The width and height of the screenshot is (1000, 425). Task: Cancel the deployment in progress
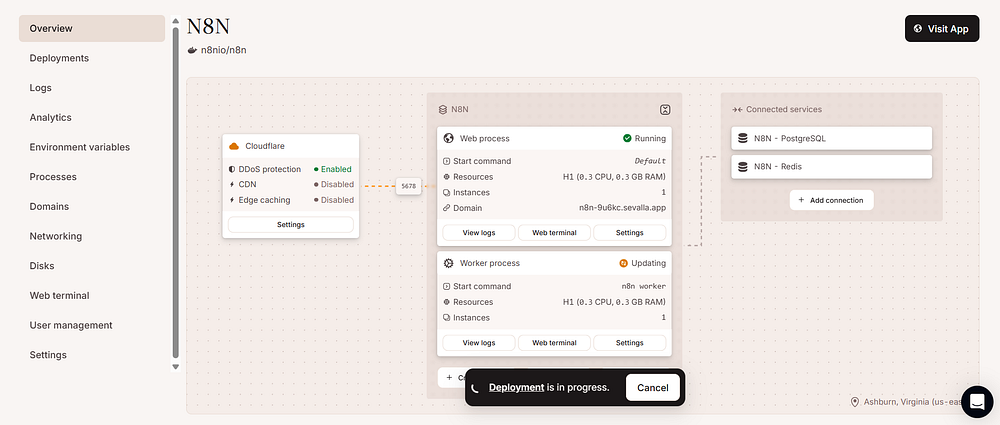click(x=652, y=387)
